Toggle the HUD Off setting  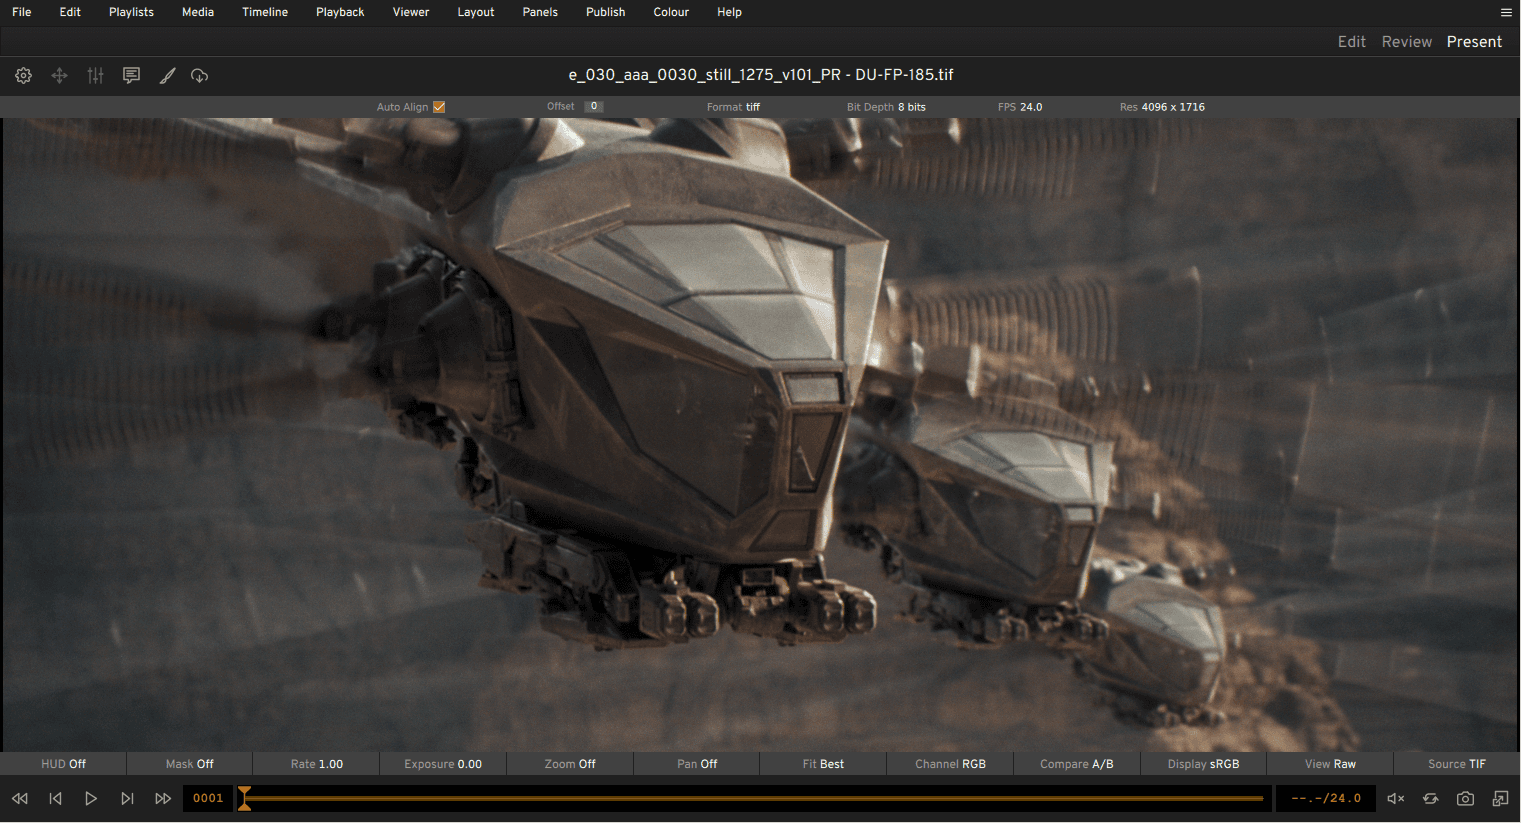pyautogui.click(x=63, y=764)
